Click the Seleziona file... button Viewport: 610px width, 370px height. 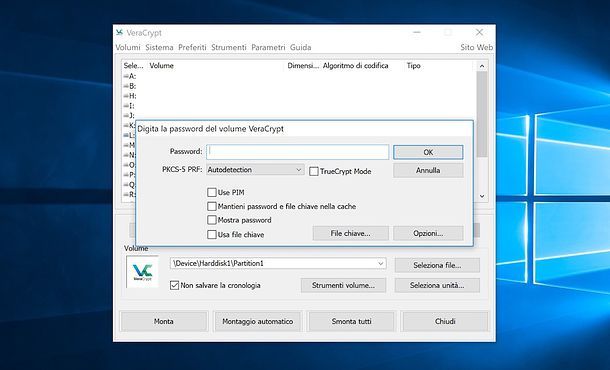tap(437, 265)
